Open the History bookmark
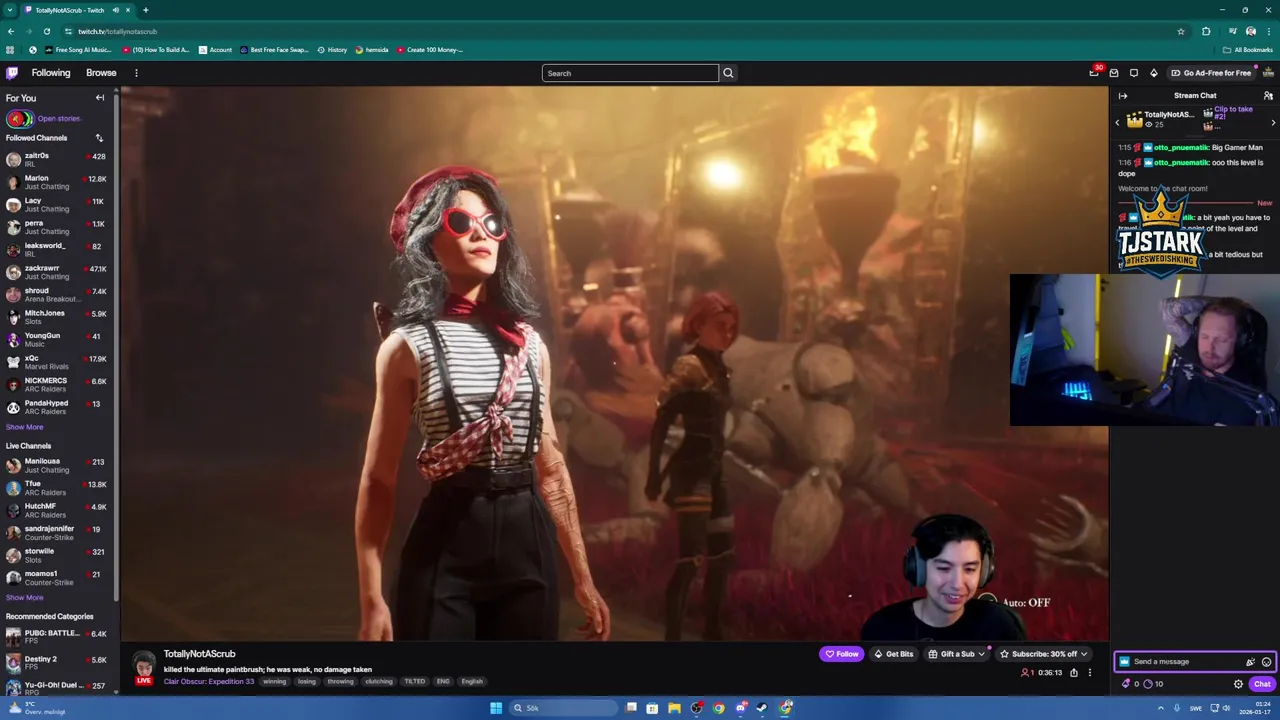 click(332, 50)
